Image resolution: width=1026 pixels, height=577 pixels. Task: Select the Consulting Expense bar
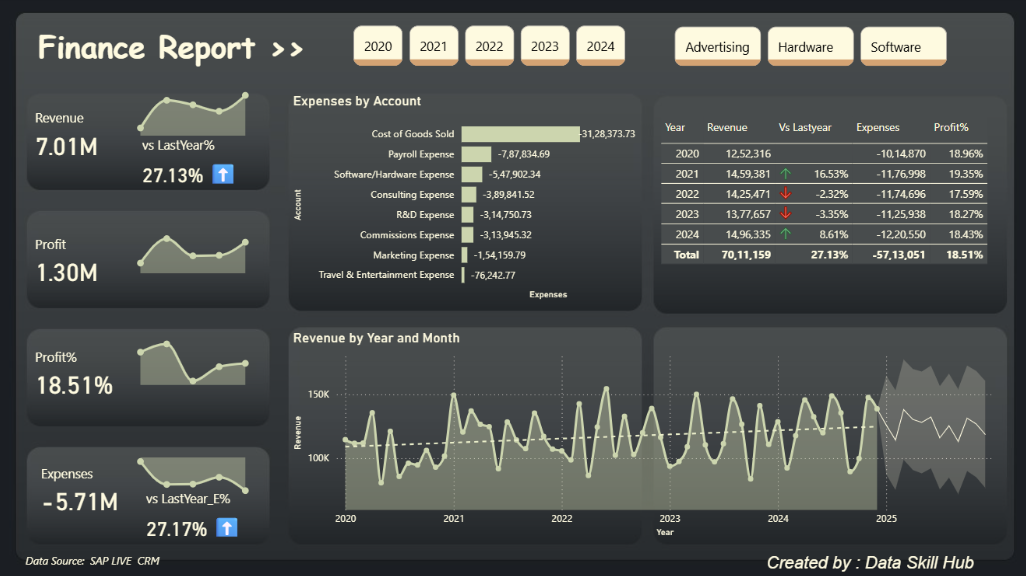coord(469,194)
